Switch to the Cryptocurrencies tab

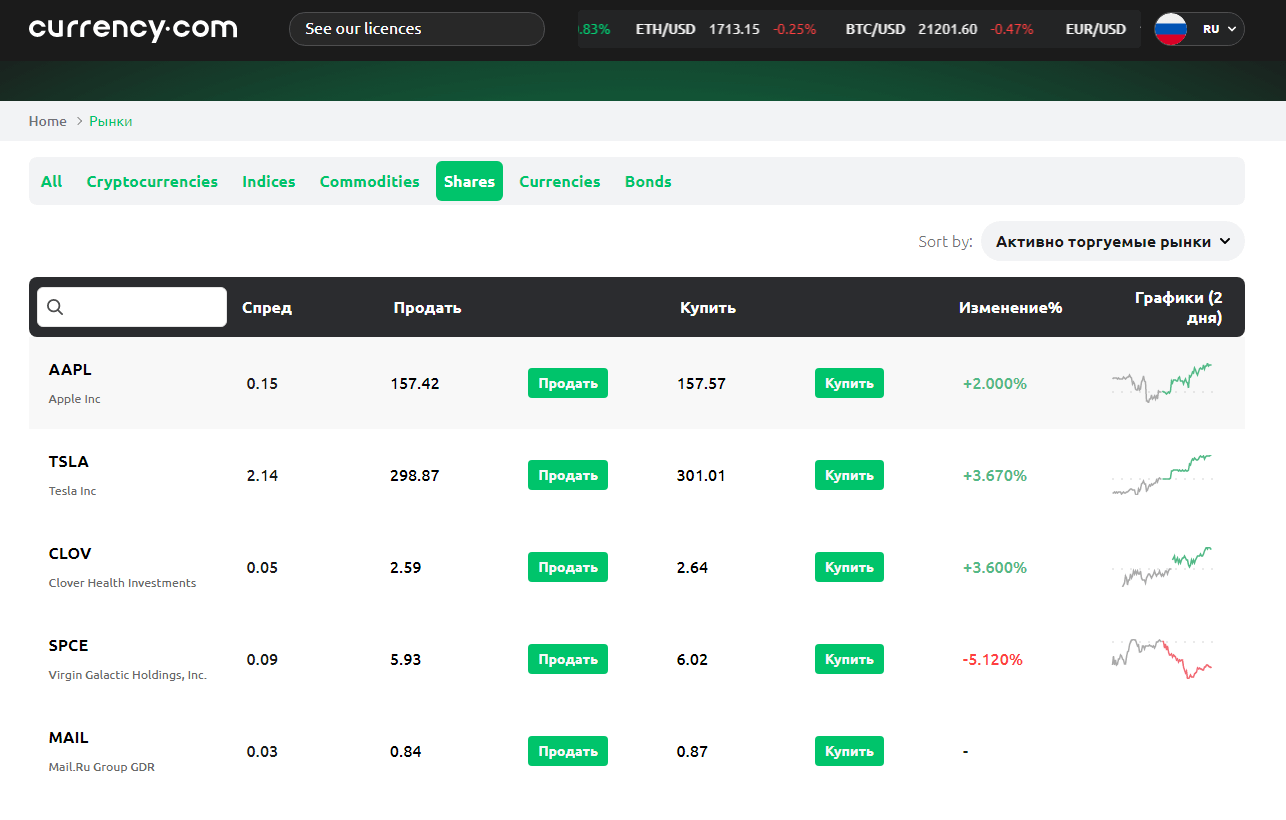point(152,182)
